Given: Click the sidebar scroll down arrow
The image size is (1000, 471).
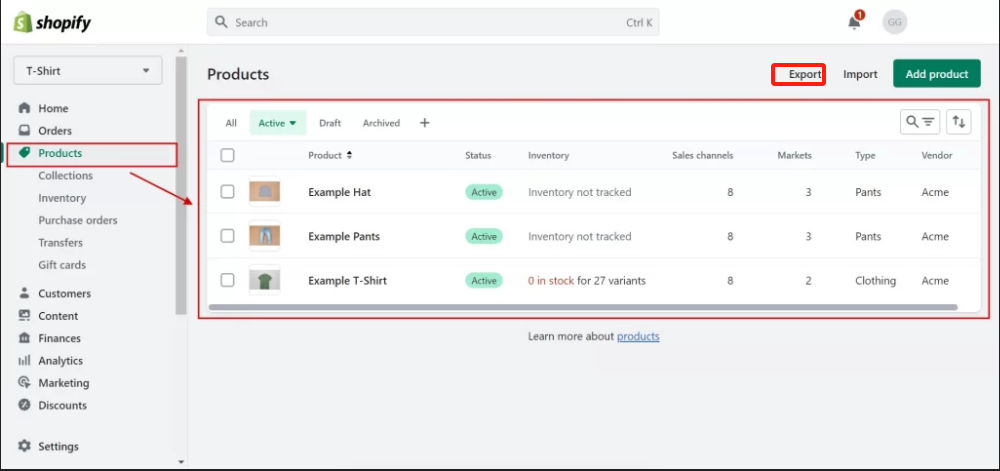Looking at the screenshot, I should (181, 462).
